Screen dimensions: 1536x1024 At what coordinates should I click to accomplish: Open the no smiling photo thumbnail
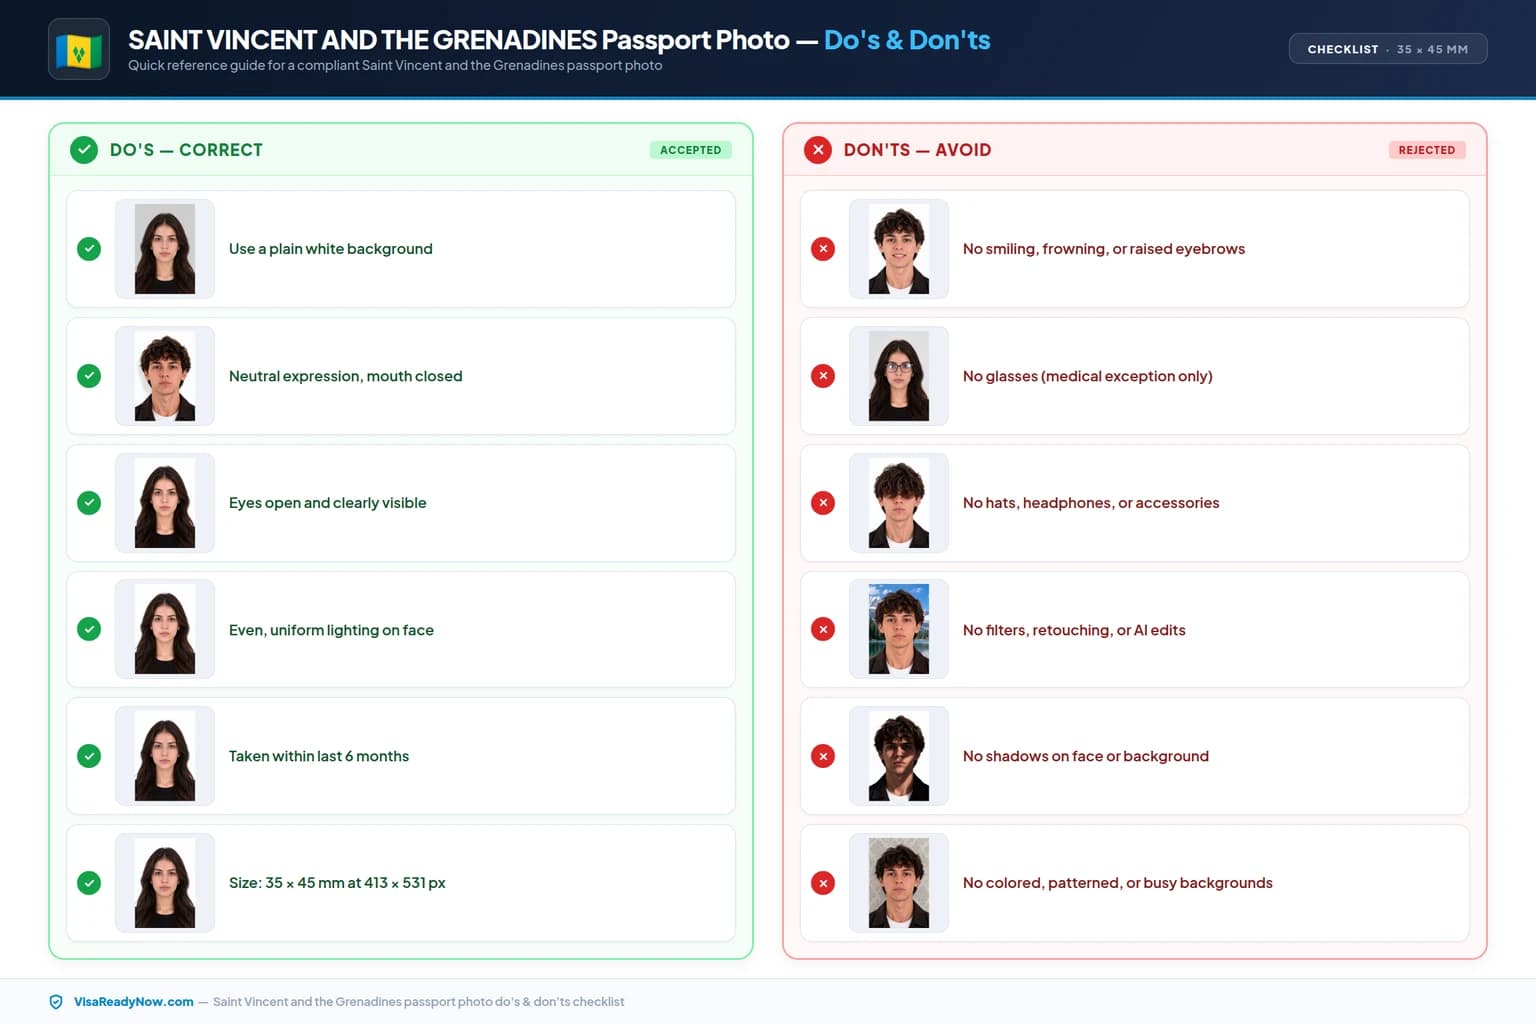tap(899, 249)
